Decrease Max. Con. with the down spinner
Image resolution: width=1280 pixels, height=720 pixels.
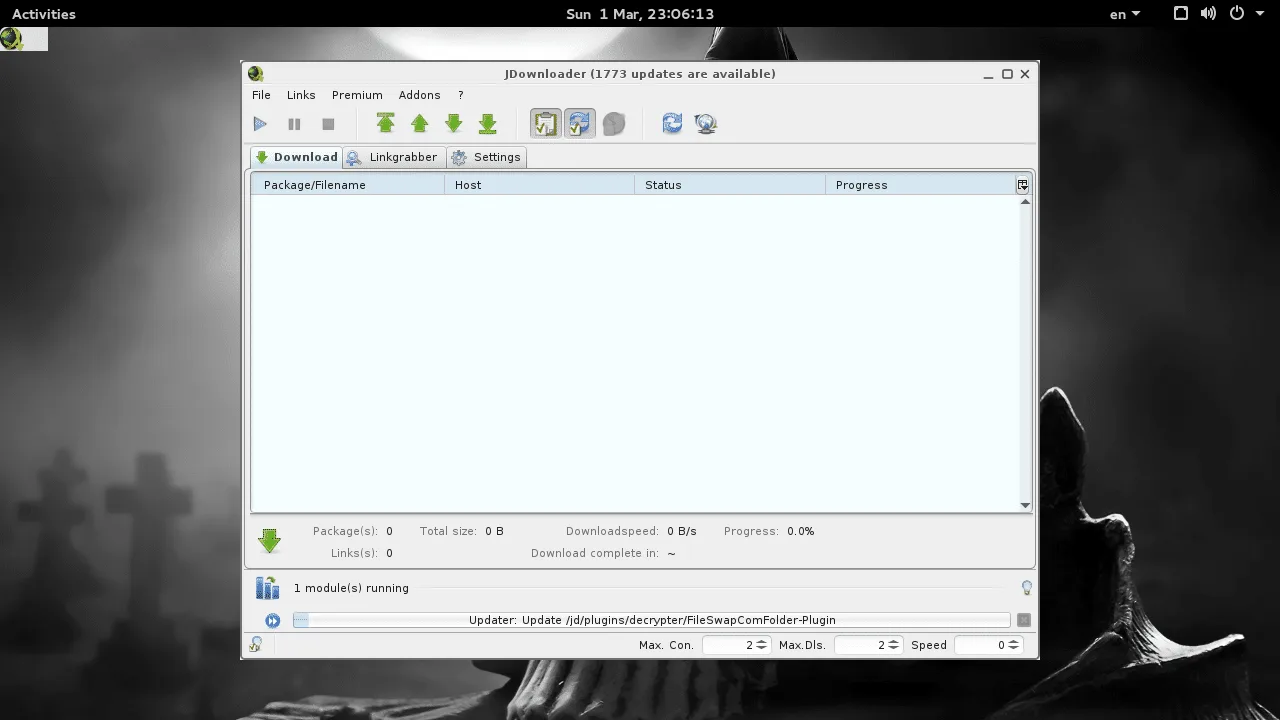pos(762,649)
